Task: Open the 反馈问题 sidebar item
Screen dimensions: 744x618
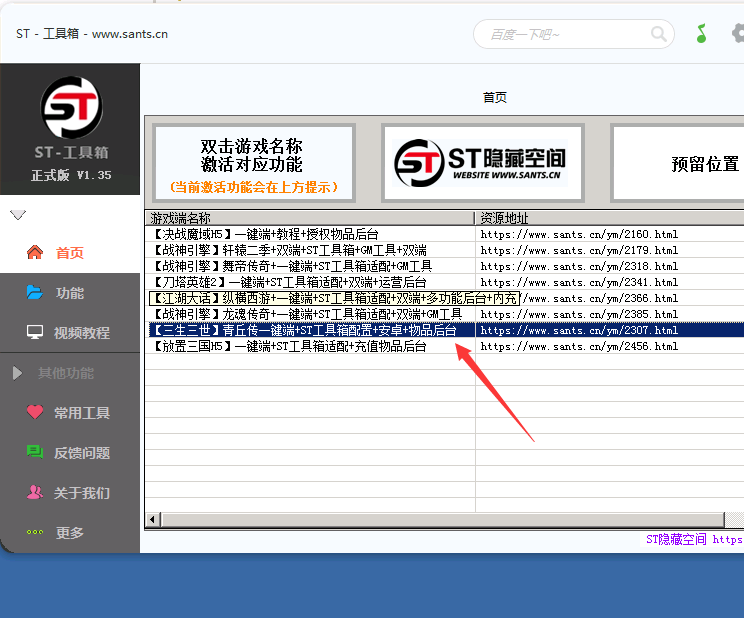Action: [70, 453]
